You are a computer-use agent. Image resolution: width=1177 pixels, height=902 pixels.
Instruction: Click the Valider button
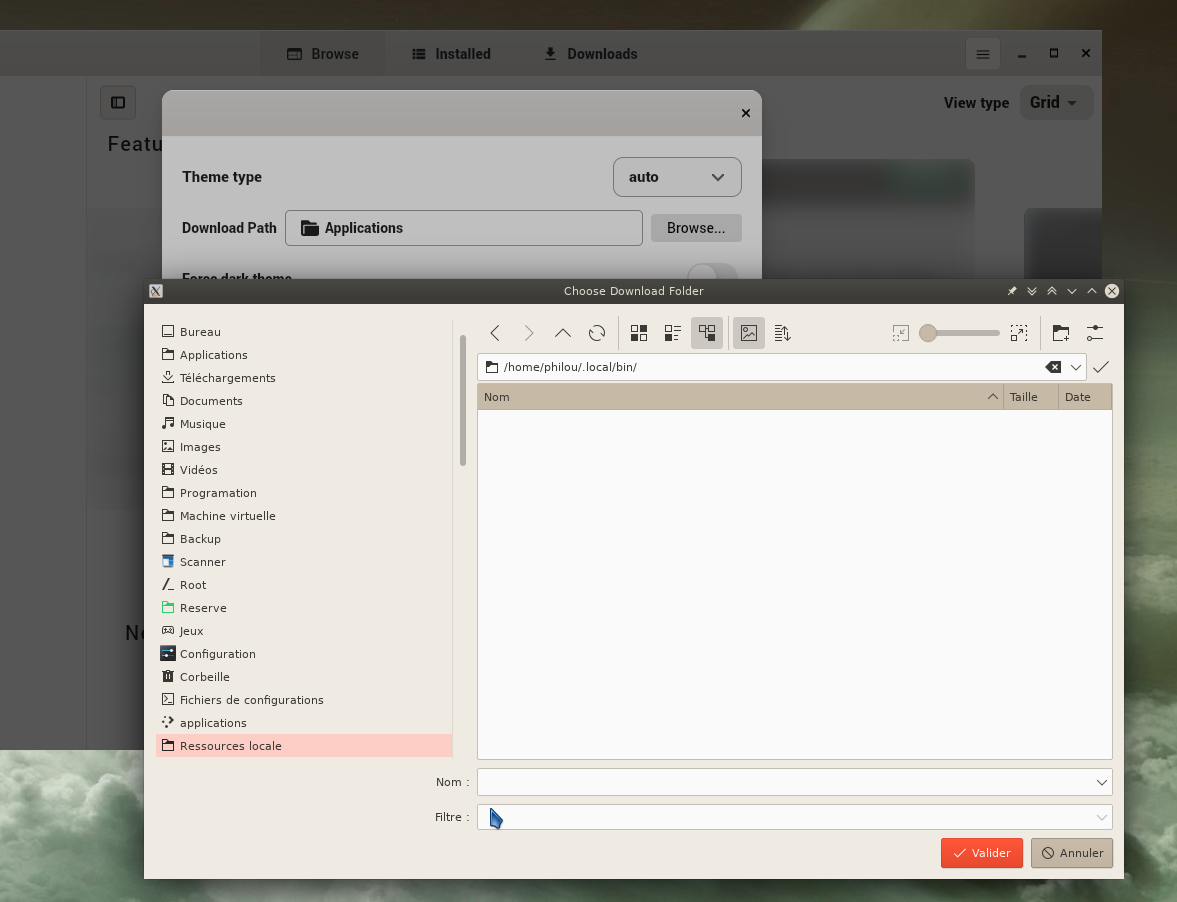coord(981,853)
